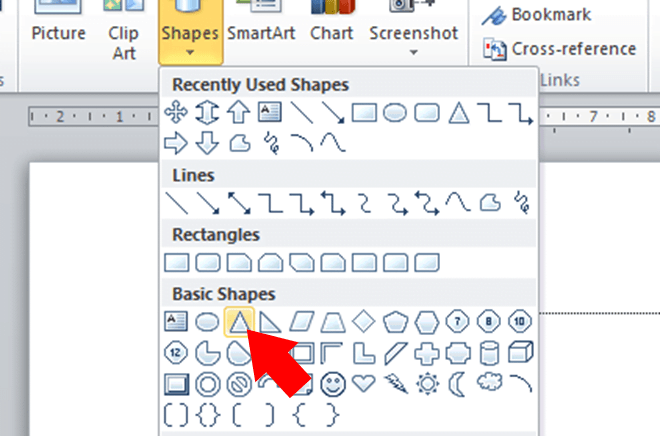Select the Sun shape
This screenshot has height=436, width=660.
[427, 382]
